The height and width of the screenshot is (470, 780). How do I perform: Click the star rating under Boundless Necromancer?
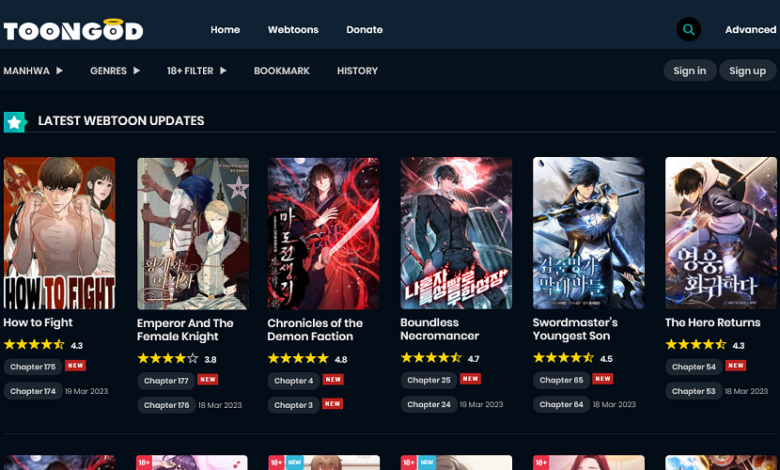(430, 358)
